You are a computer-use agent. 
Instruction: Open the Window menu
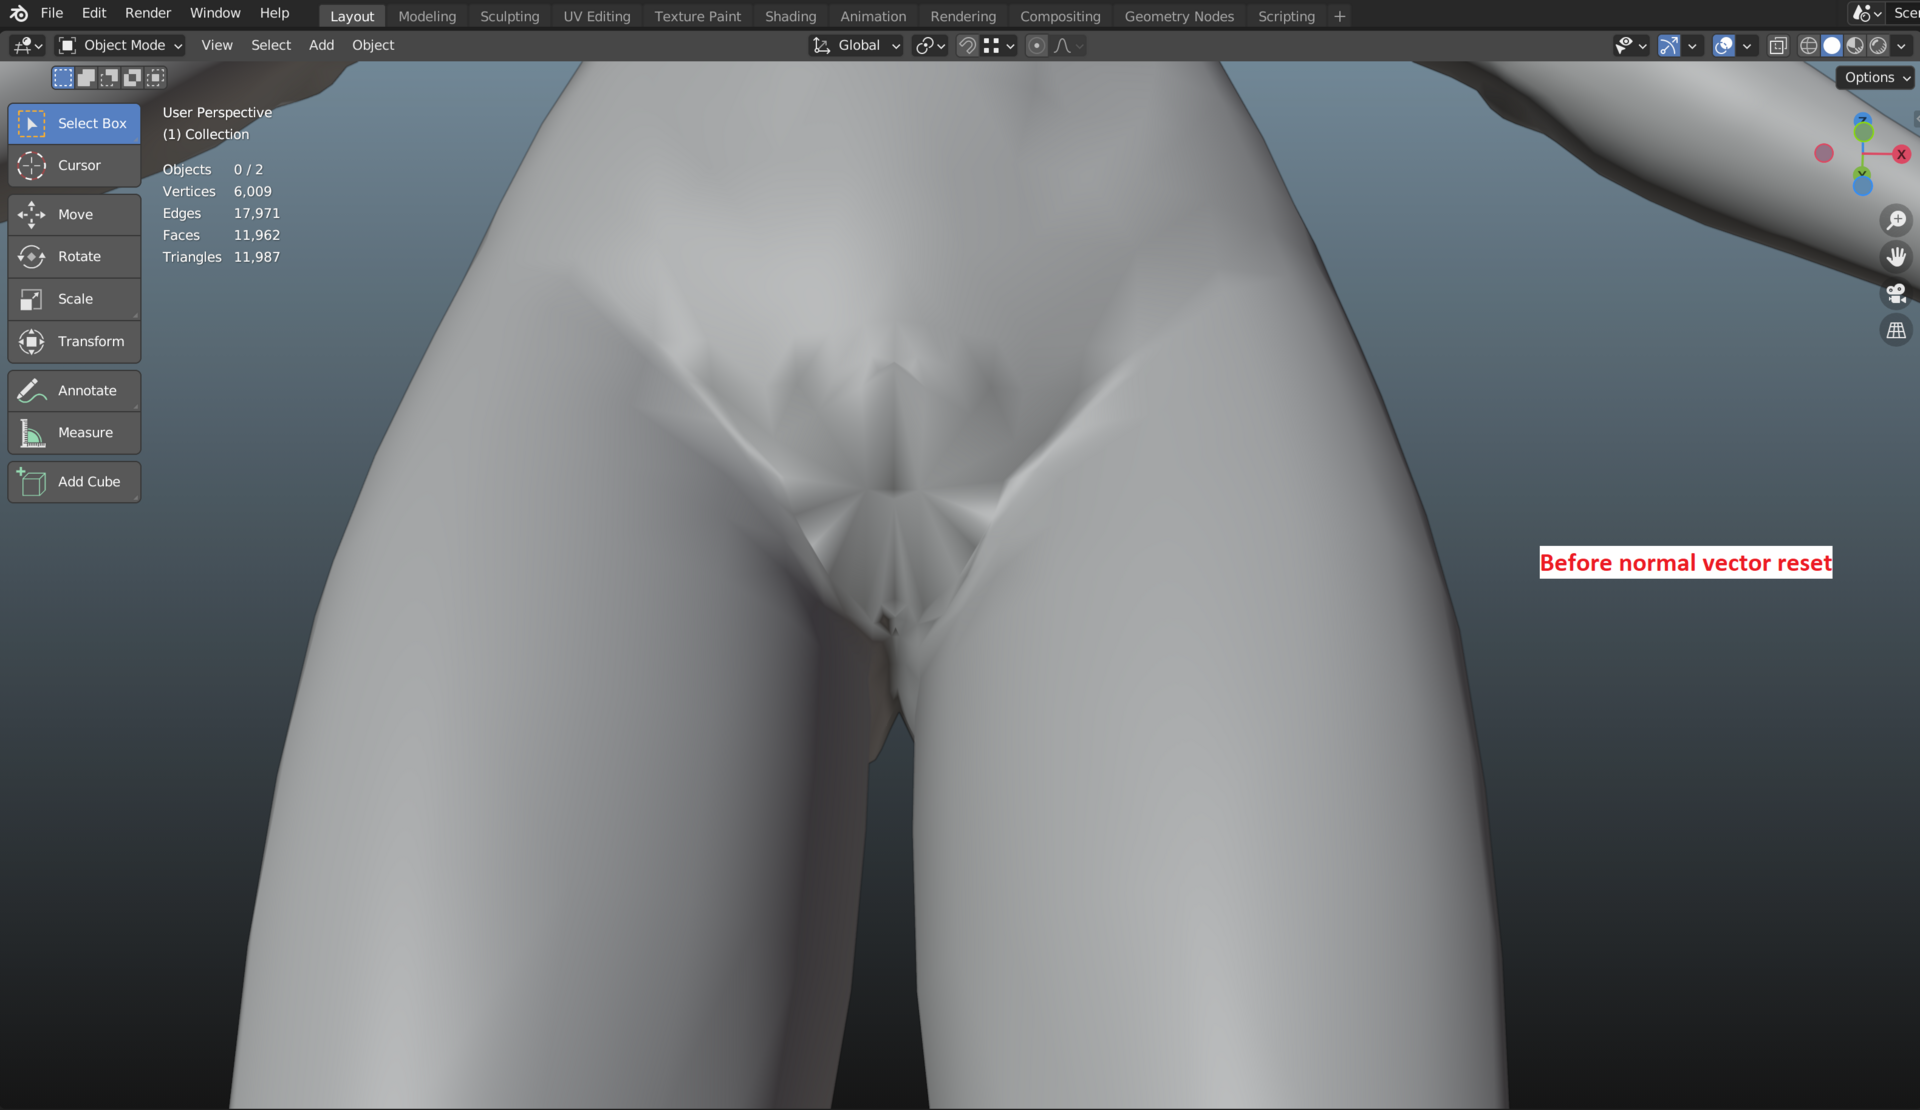coord(215,13)
